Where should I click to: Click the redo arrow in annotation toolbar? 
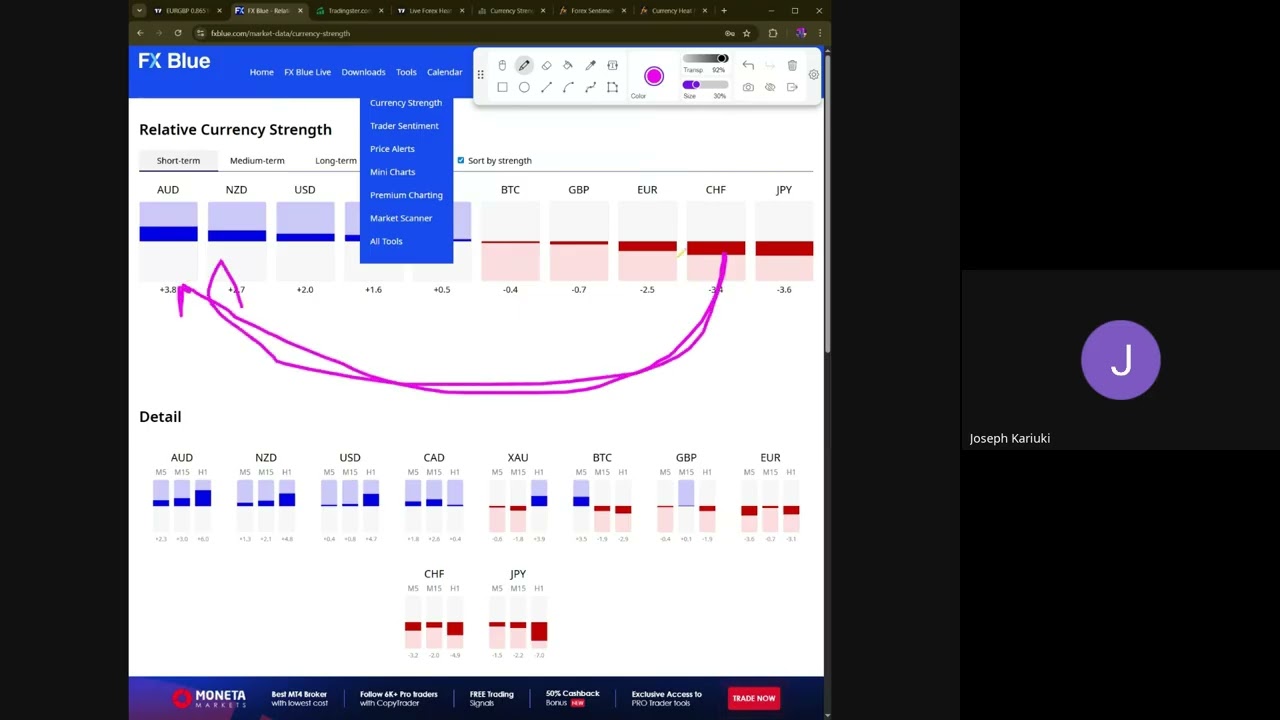click(x=770, y=66)
